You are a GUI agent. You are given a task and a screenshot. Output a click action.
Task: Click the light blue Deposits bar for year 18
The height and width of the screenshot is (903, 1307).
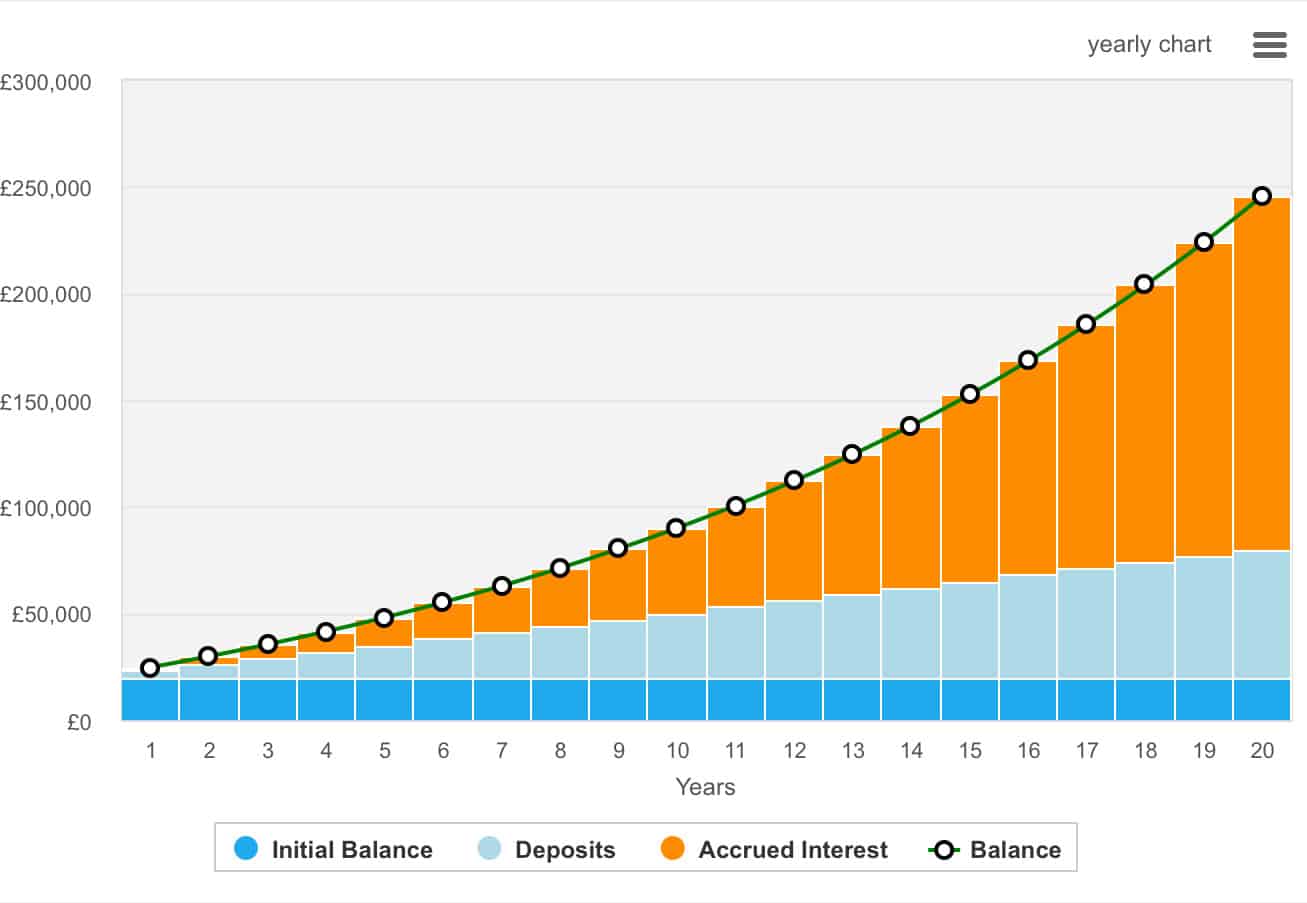[1145, 620]
